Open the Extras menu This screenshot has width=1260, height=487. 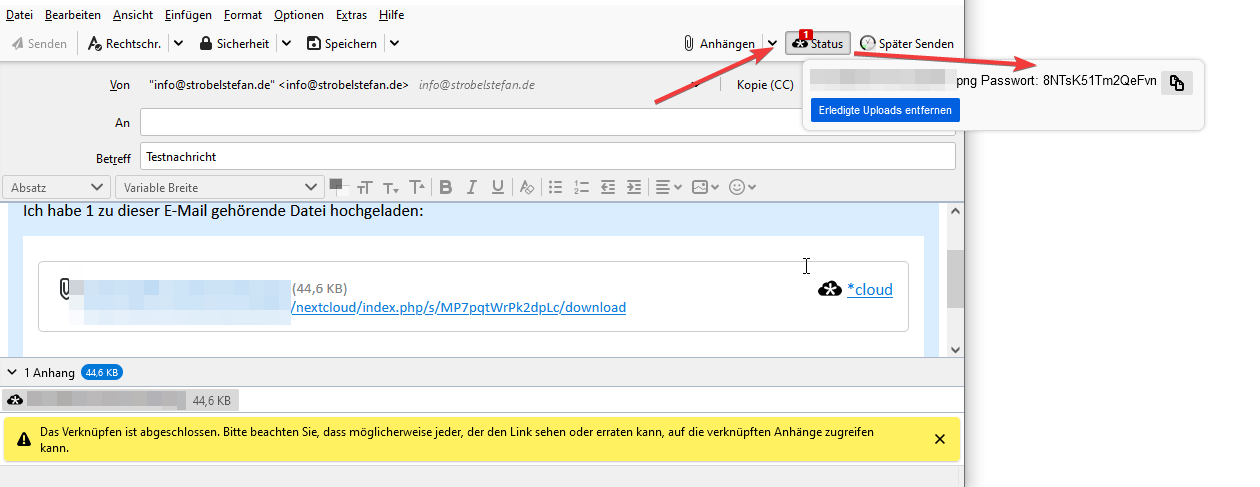(351, 15)
